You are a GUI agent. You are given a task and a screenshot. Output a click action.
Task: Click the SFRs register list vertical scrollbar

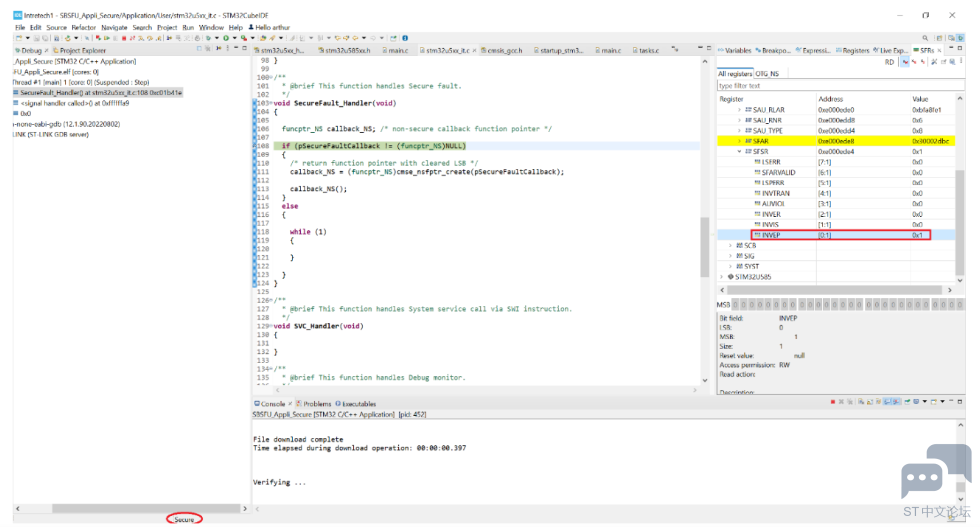coord(959,222)
